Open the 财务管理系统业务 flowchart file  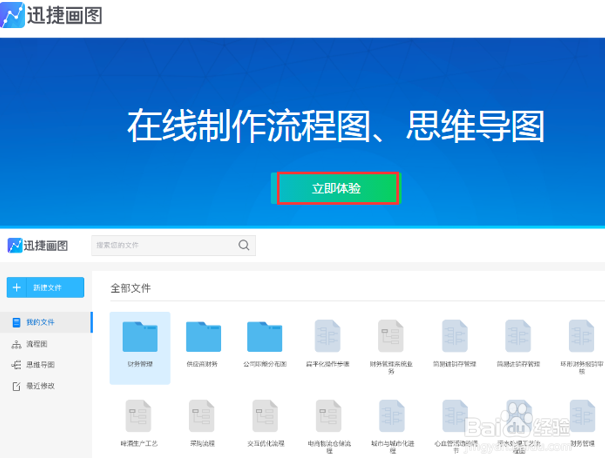click(x=391, y=347)
